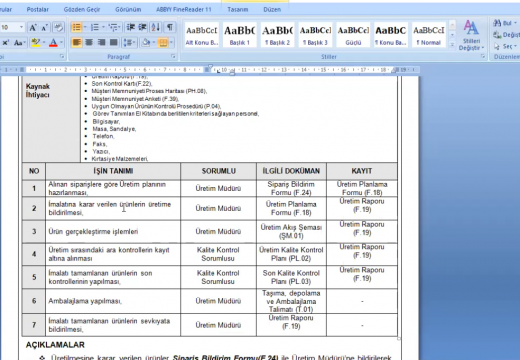Switch to the Görünüm tab
Screen dimensions: 520x360
pos(128,10)
